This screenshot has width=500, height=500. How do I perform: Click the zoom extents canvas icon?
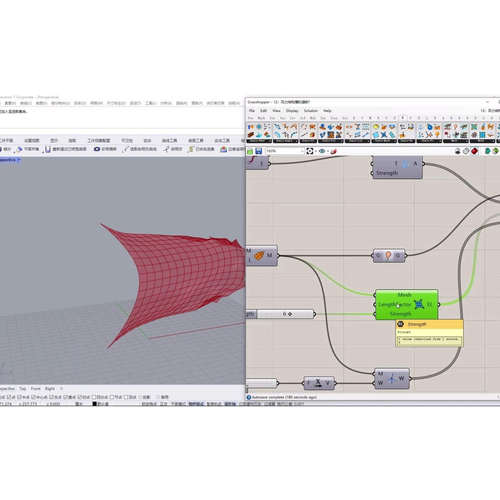310,151
